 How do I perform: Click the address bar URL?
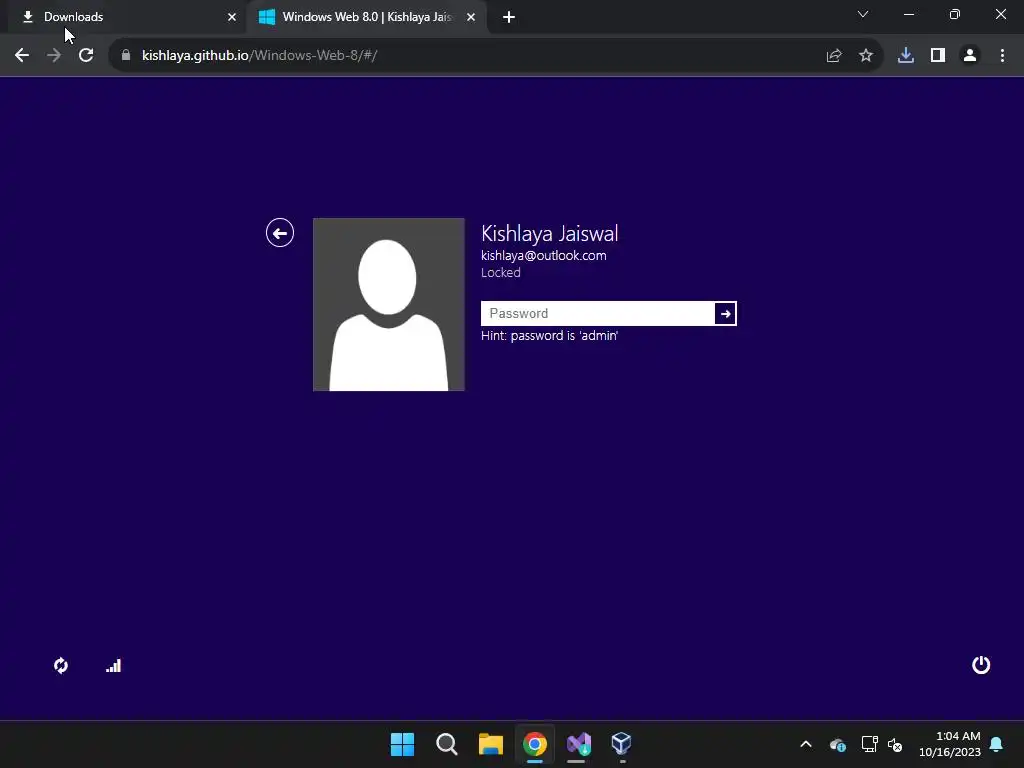tap(260, 56)
